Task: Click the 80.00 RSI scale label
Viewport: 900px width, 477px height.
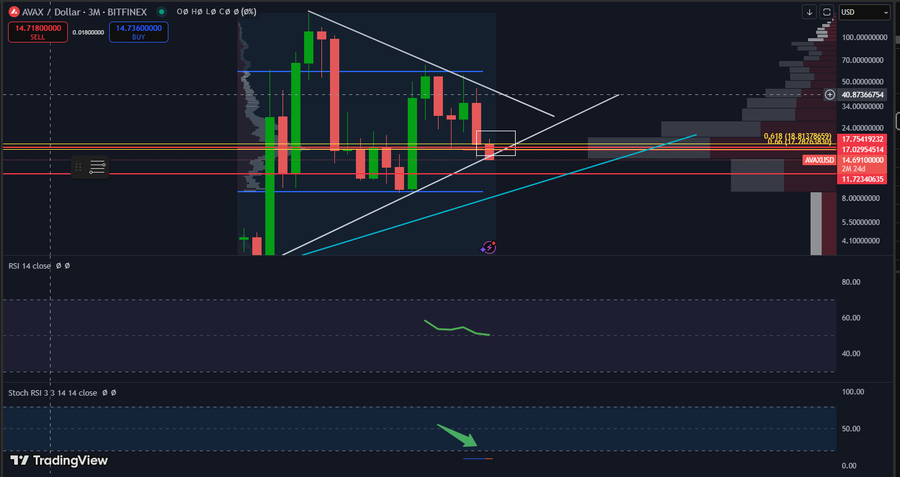Action: coord(851,282)
